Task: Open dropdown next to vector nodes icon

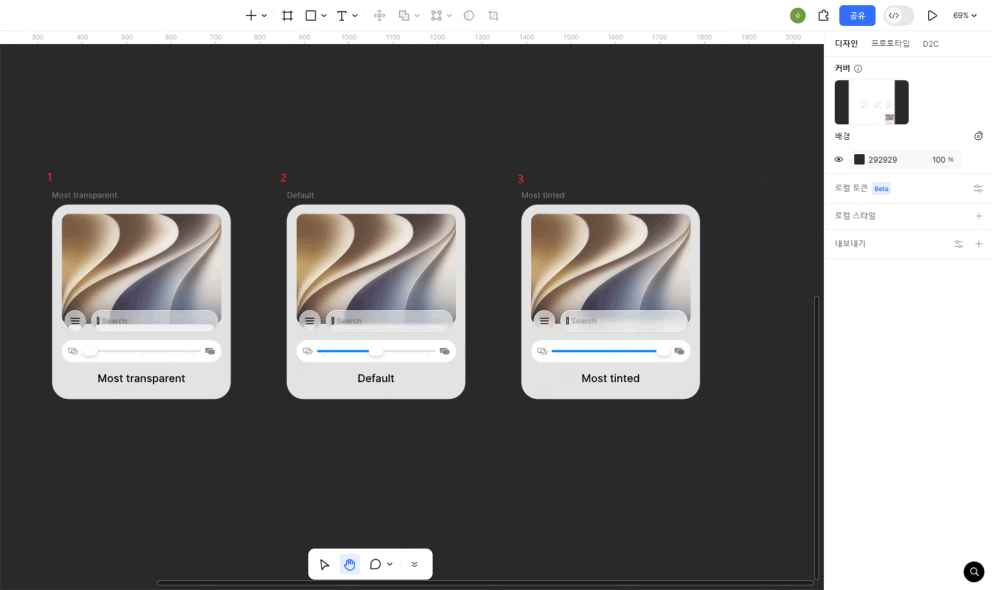Action: pyautogui.click(x=450, y=16)
